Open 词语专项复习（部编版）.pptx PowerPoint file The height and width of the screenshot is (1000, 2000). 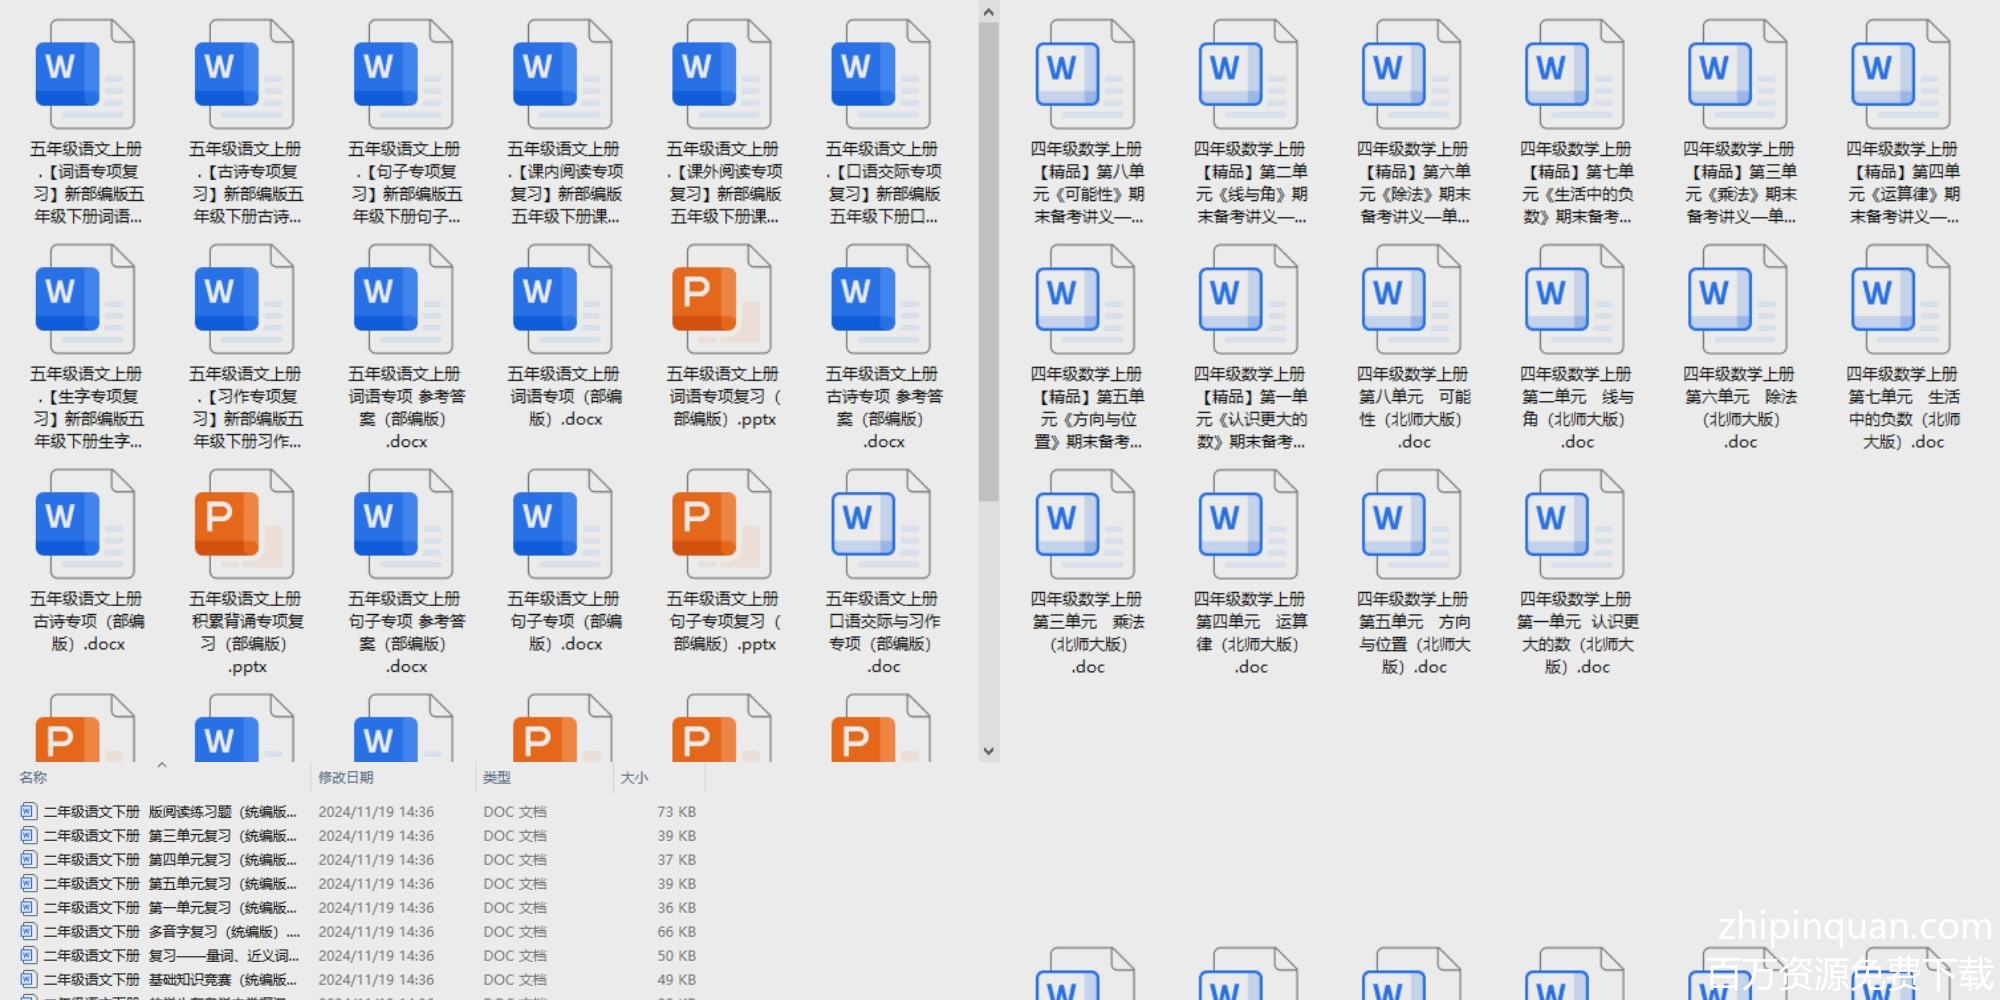pos(722,301)
